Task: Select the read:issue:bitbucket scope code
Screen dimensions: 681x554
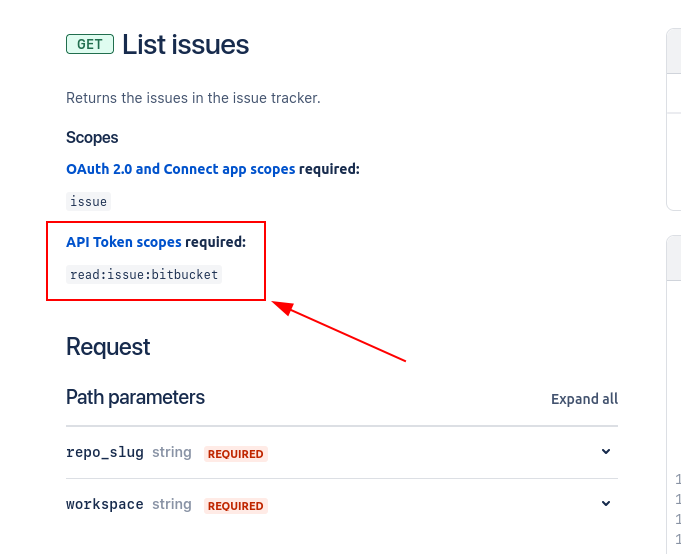Action: pos(144,274)
